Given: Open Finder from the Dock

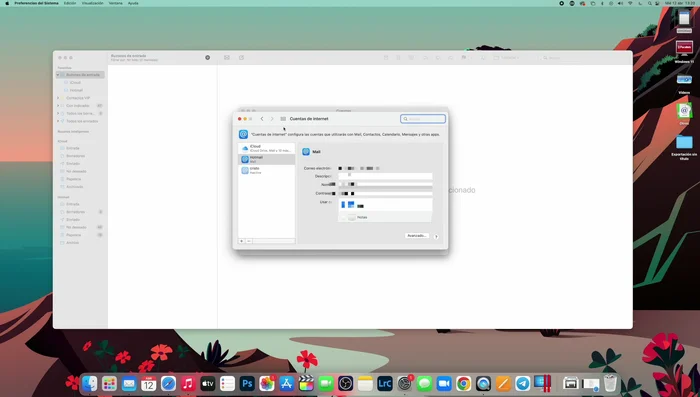Looking at the screenshot, I should [90, 384].
